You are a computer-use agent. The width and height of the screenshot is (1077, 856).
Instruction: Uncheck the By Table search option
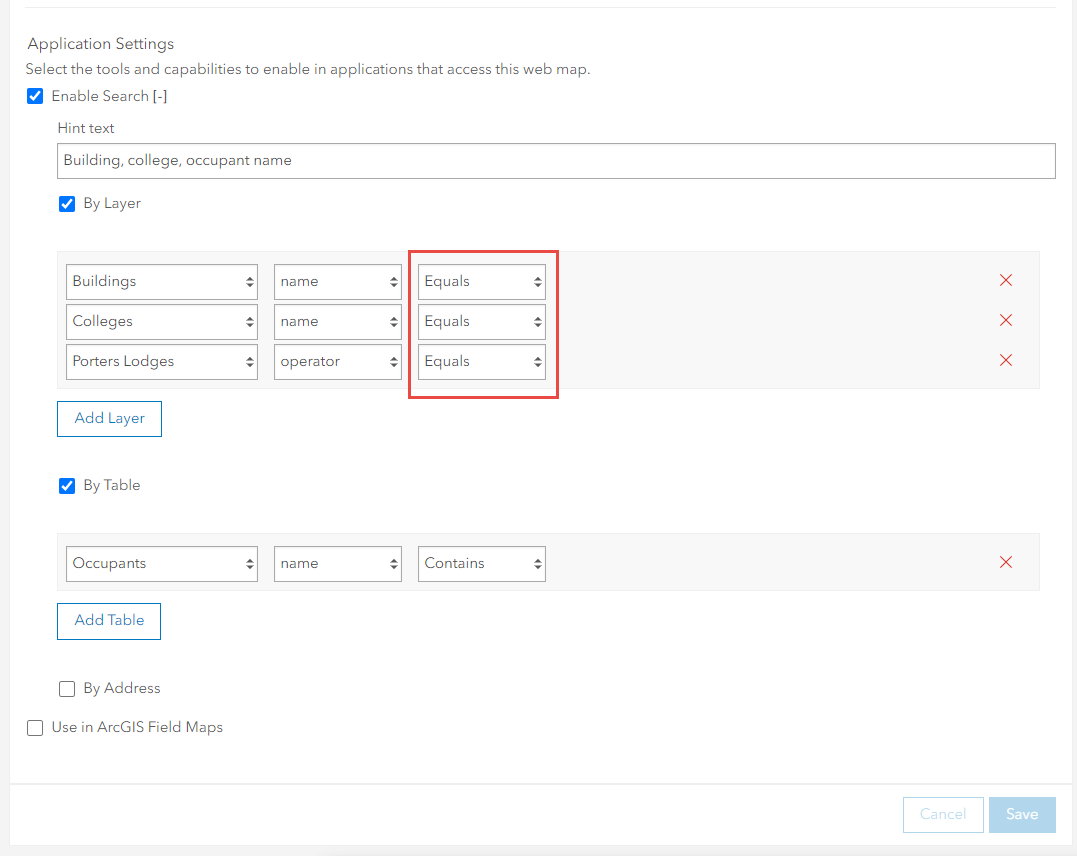pos(66,485)
